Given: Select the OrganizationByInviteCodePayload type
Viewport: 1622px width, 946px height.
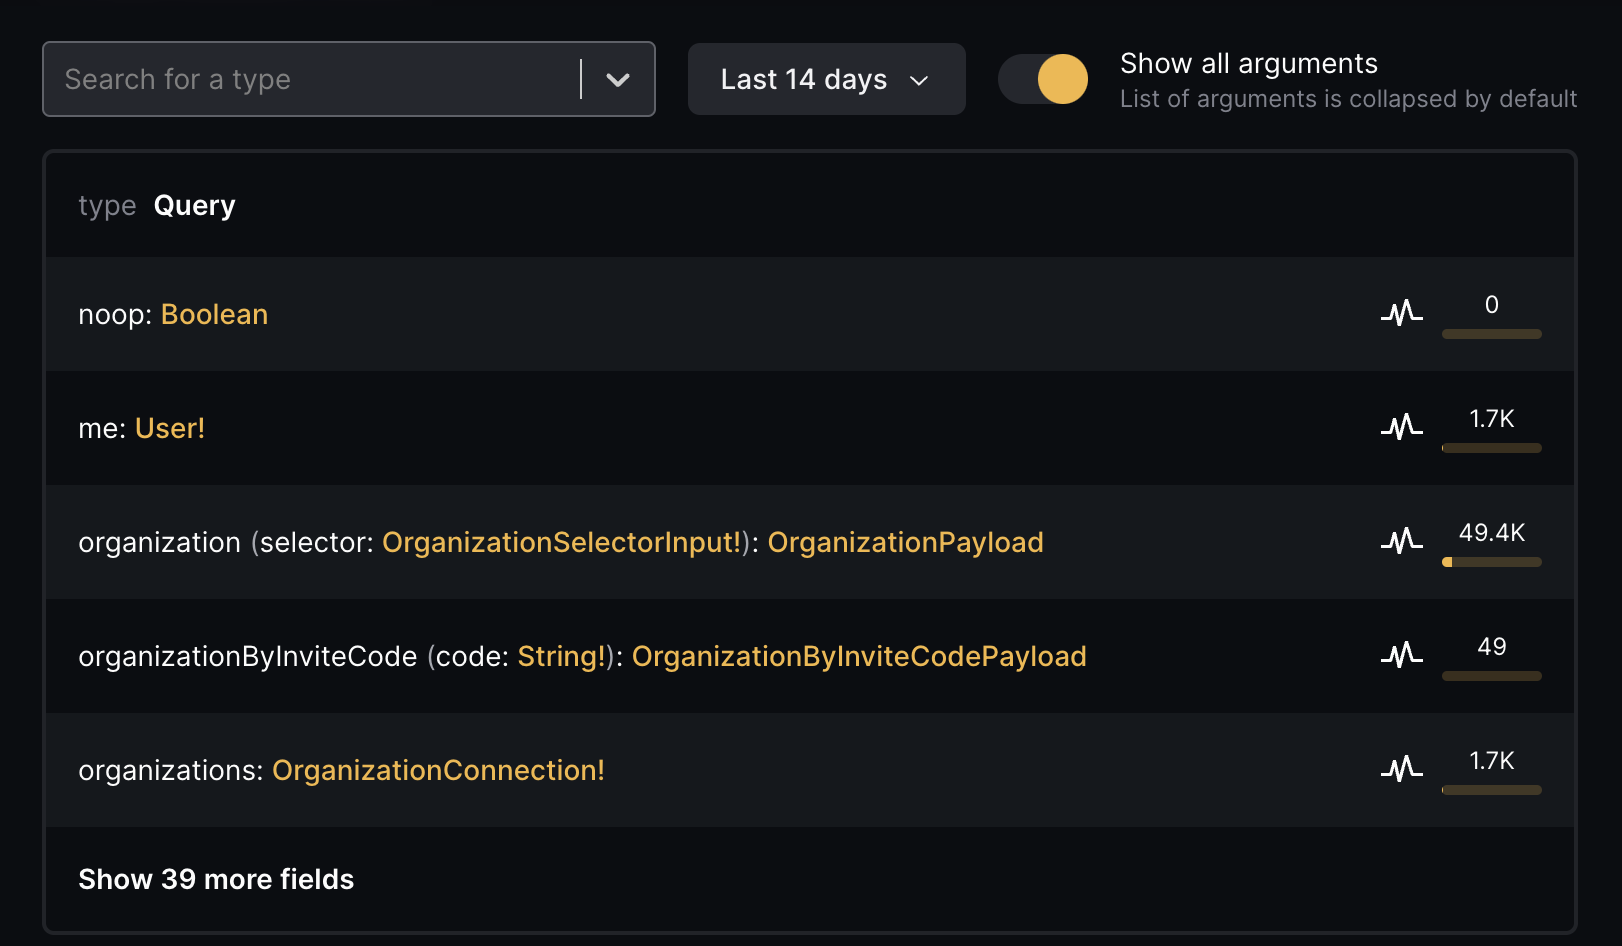Looking at the screenshot, I should coord(859,656).
